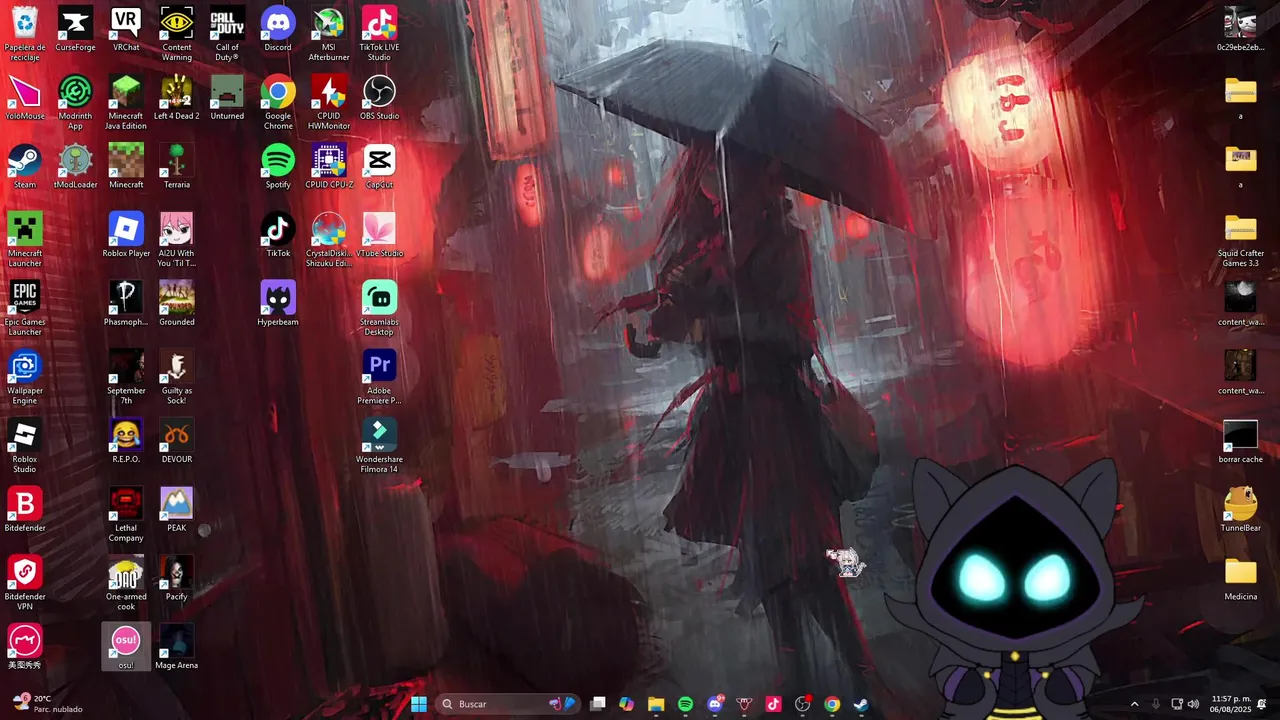Viewport: 1280px width, 720px height.
Task: Select the One-armed cook icon
Action: point(126,584)
